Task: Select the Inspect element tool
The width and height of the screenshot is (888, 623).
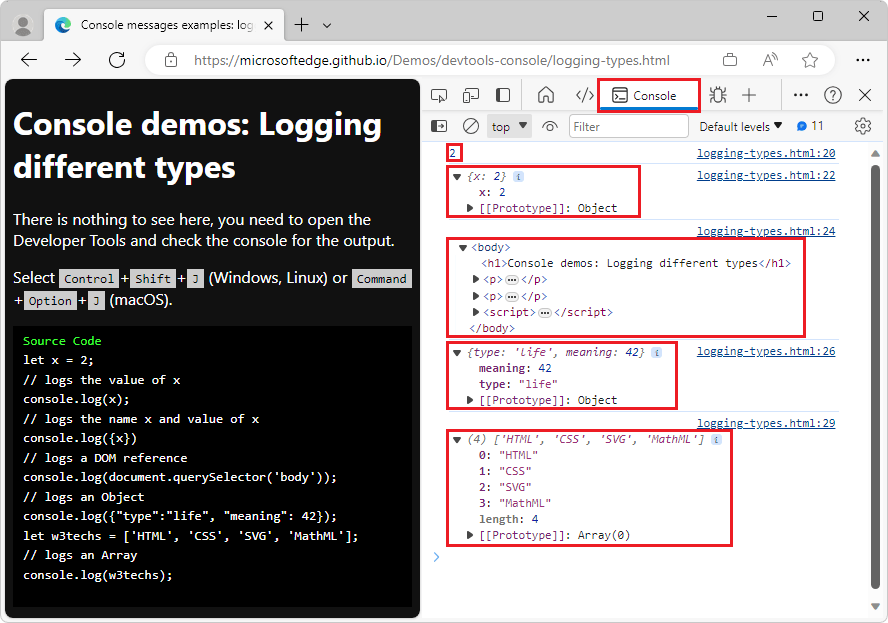Action: pos(440,94)
